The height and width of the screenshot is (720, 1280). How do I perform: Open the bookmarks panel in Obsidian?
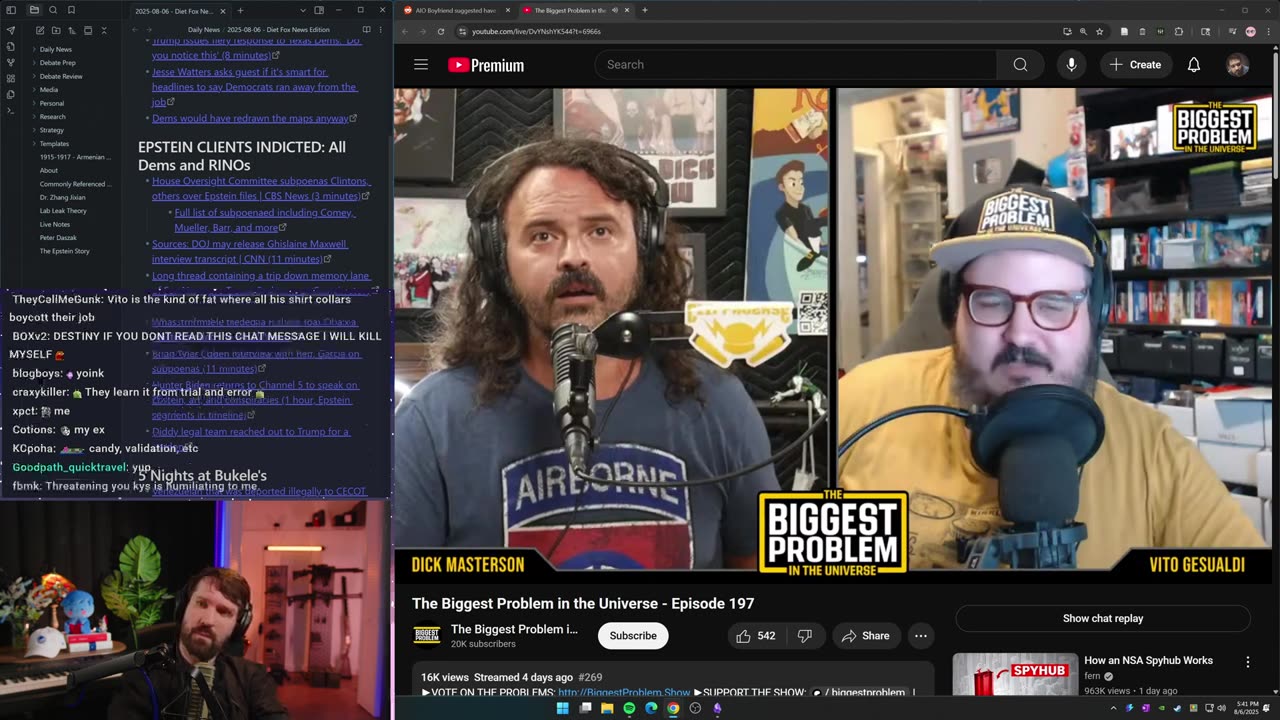point(71,10)
